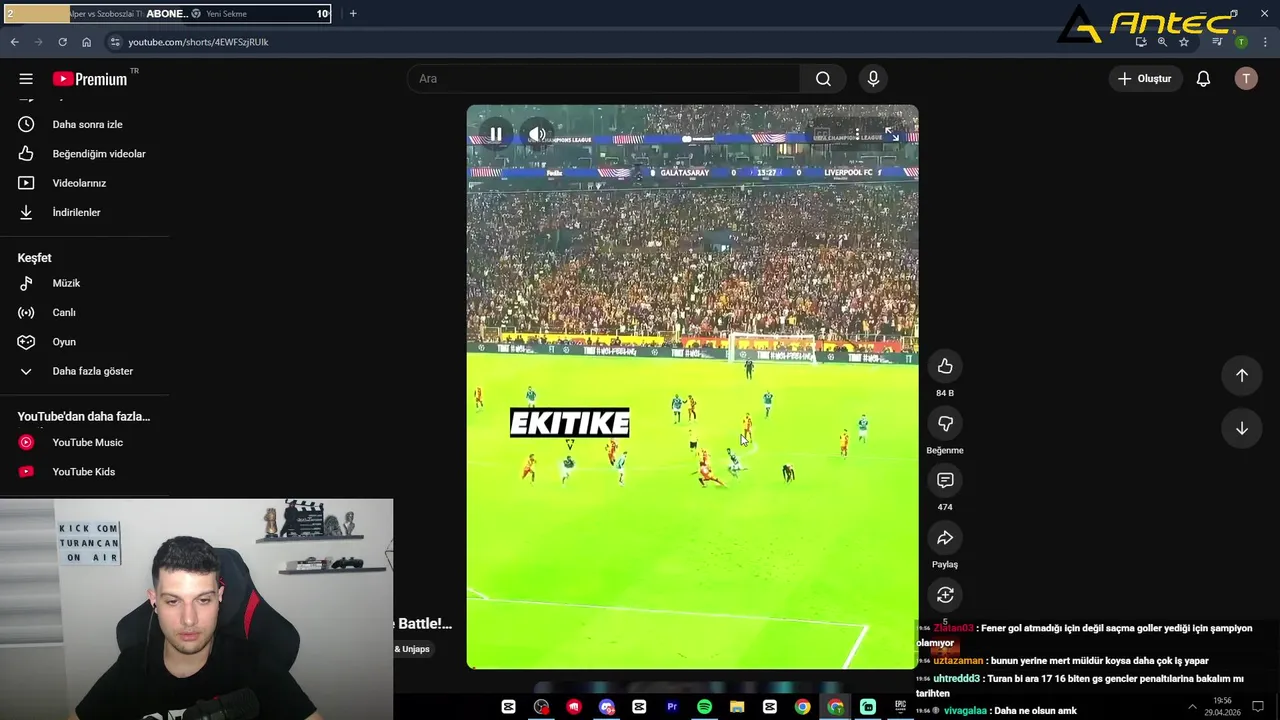Image resolution: width=1280 pixels, height=720 pixels.
Task: Click the YouTube Premium logo
Action: [x=91, y=79]
